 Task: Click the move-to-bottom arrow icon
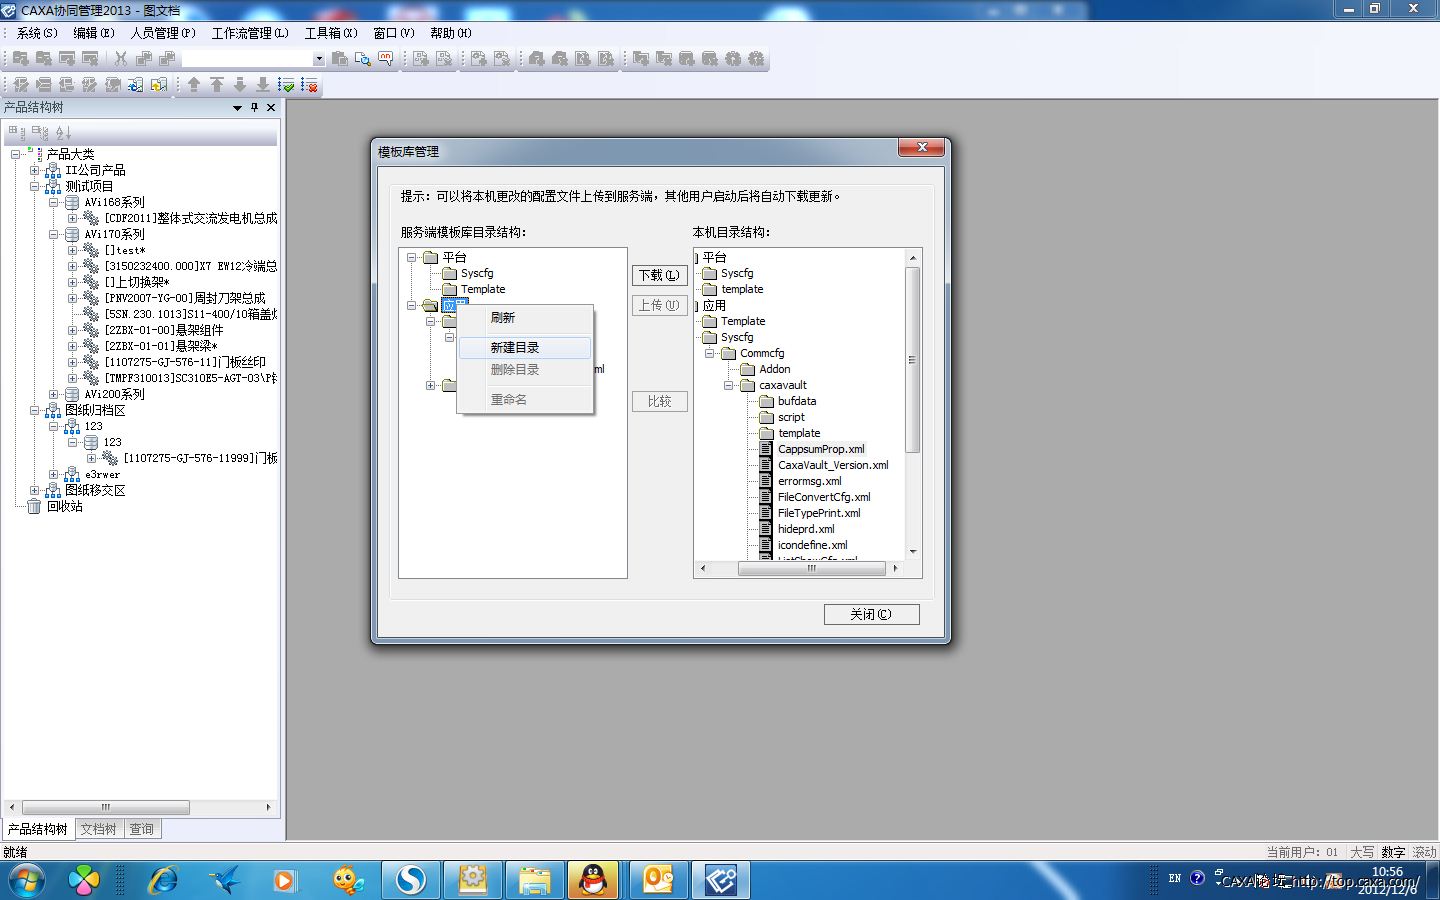tap(263, 85)
